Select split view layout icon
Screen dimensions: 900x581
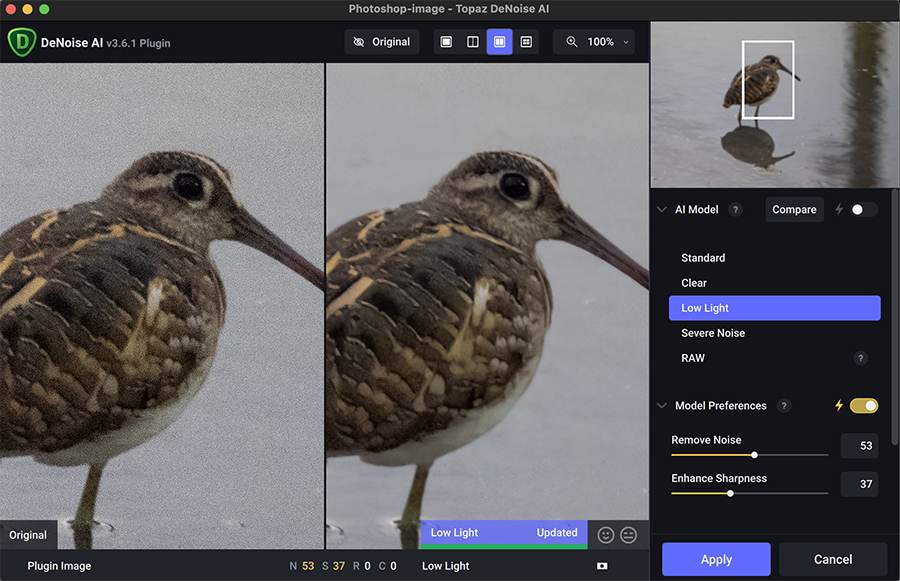(x=473, y=42)
